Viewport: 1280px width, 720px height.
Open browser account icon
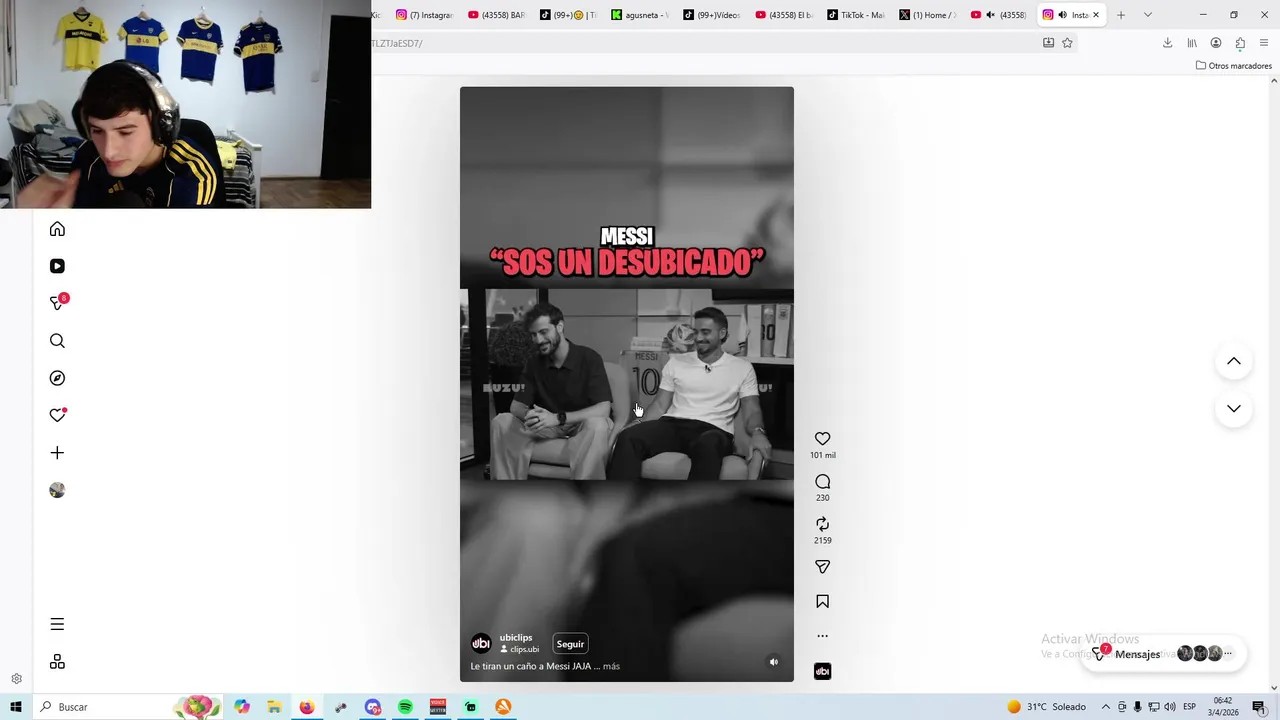click(x=1216, y=43)
